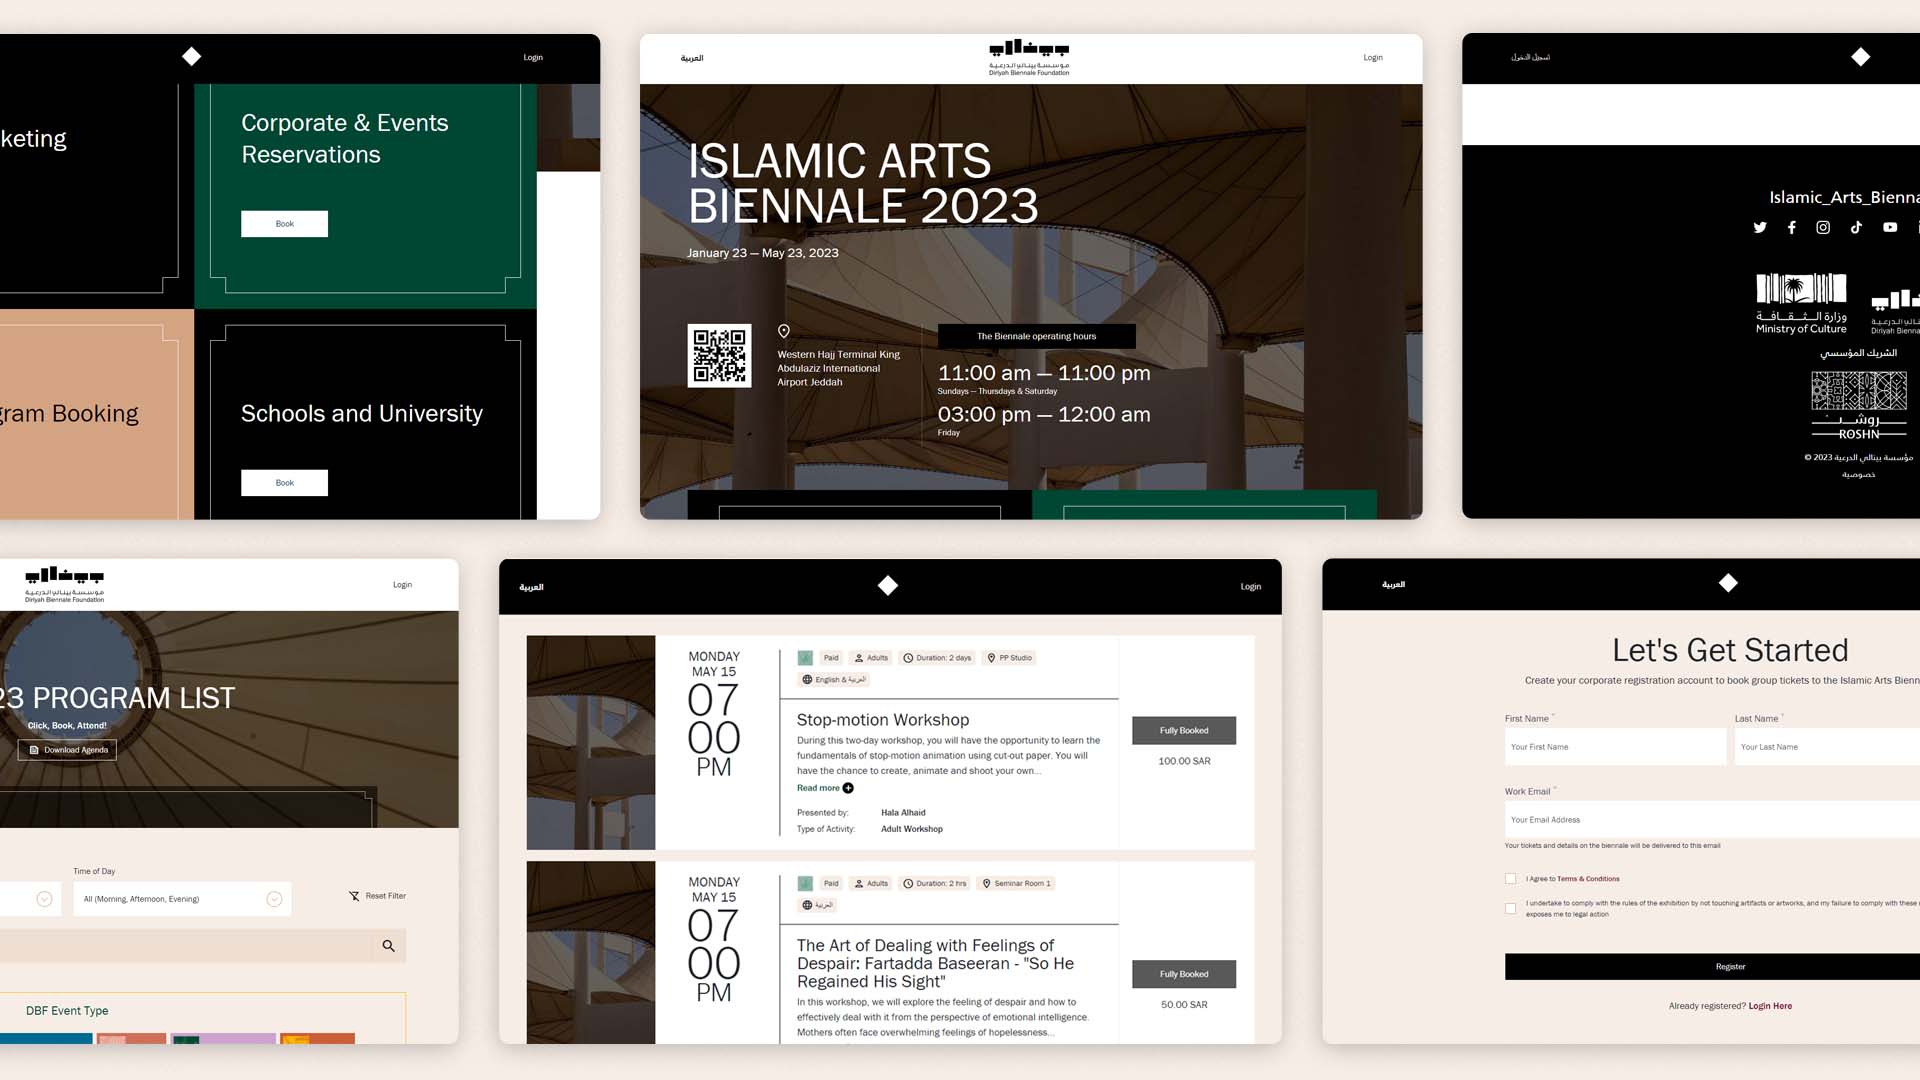Click Read more on Stop-motion Workshop
1920x1080 pixels.
click(x=818, y=788)
